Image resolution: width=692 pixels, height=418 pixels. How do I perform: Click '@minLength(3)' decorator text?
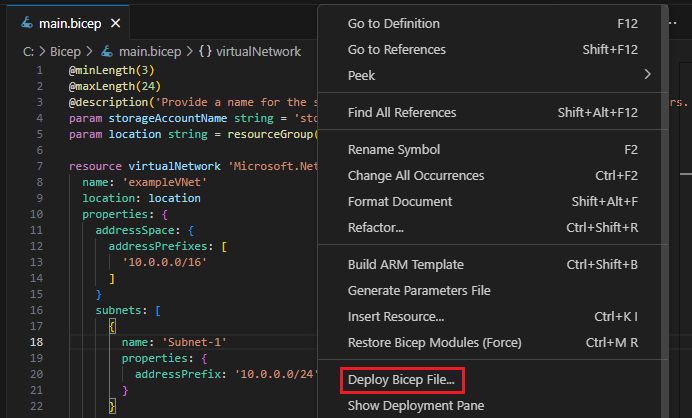(x=112, y=70)
